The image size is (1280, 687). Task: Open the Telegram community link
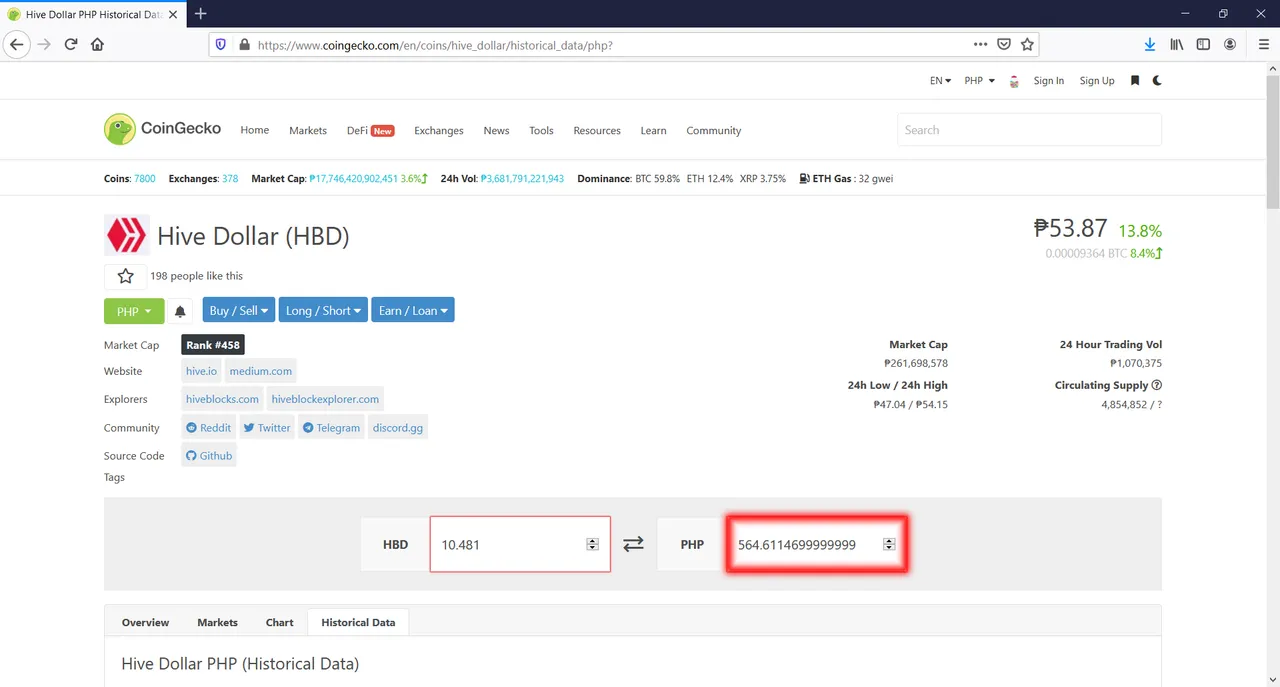331,427
